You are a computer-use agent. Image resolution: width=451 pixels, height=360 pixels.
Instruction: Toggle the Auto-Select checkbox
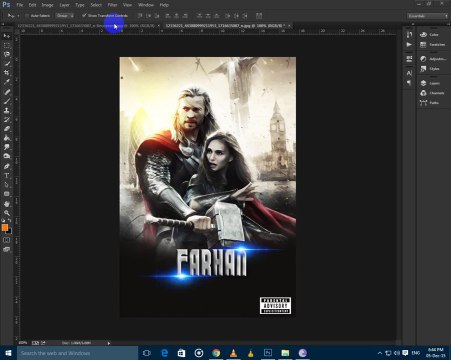[27, 16]
